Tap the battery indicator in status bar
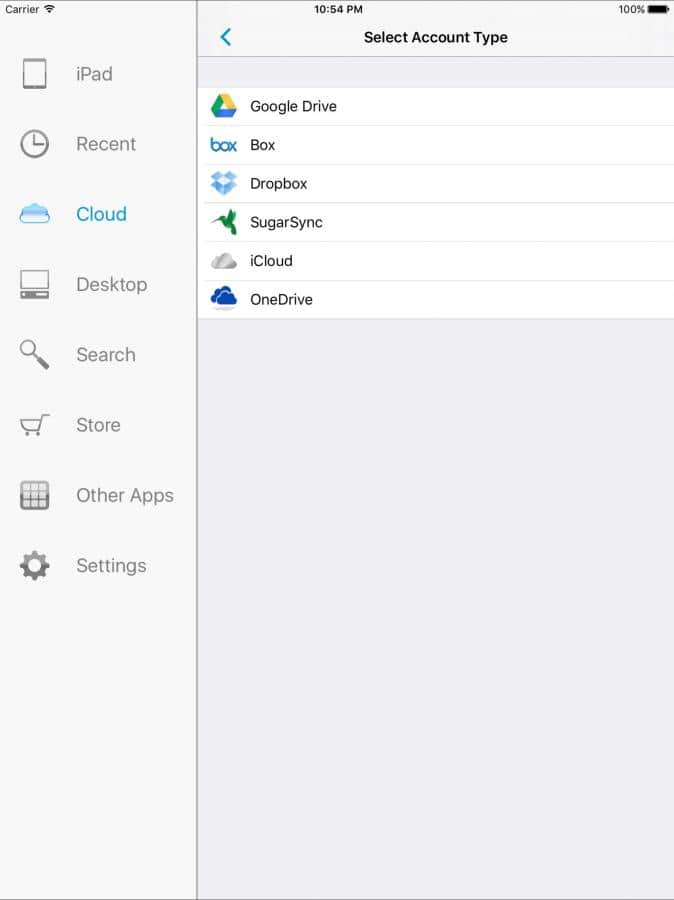 [x=658, y=9]
